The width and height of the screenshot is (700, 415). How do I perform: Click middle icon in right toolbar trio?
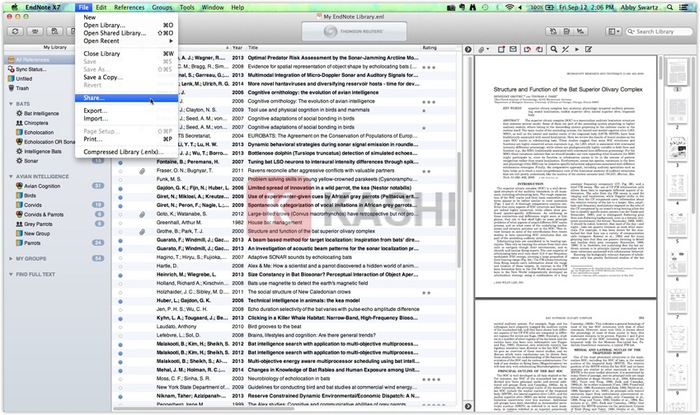pyautogui.click(x=567, y=31)
